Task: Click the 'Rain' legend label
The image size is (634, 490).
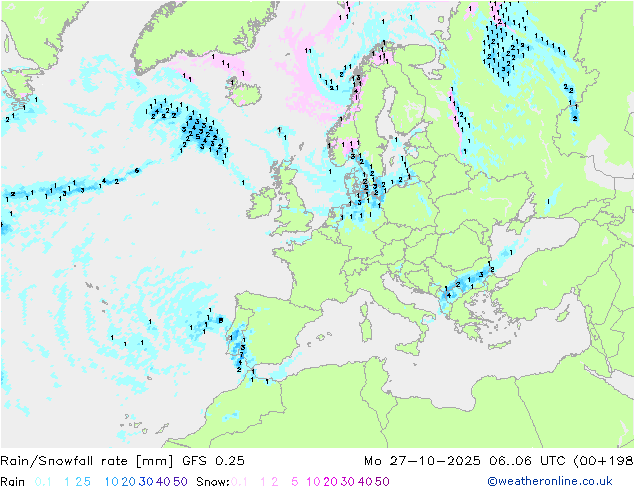Action: 13,482
